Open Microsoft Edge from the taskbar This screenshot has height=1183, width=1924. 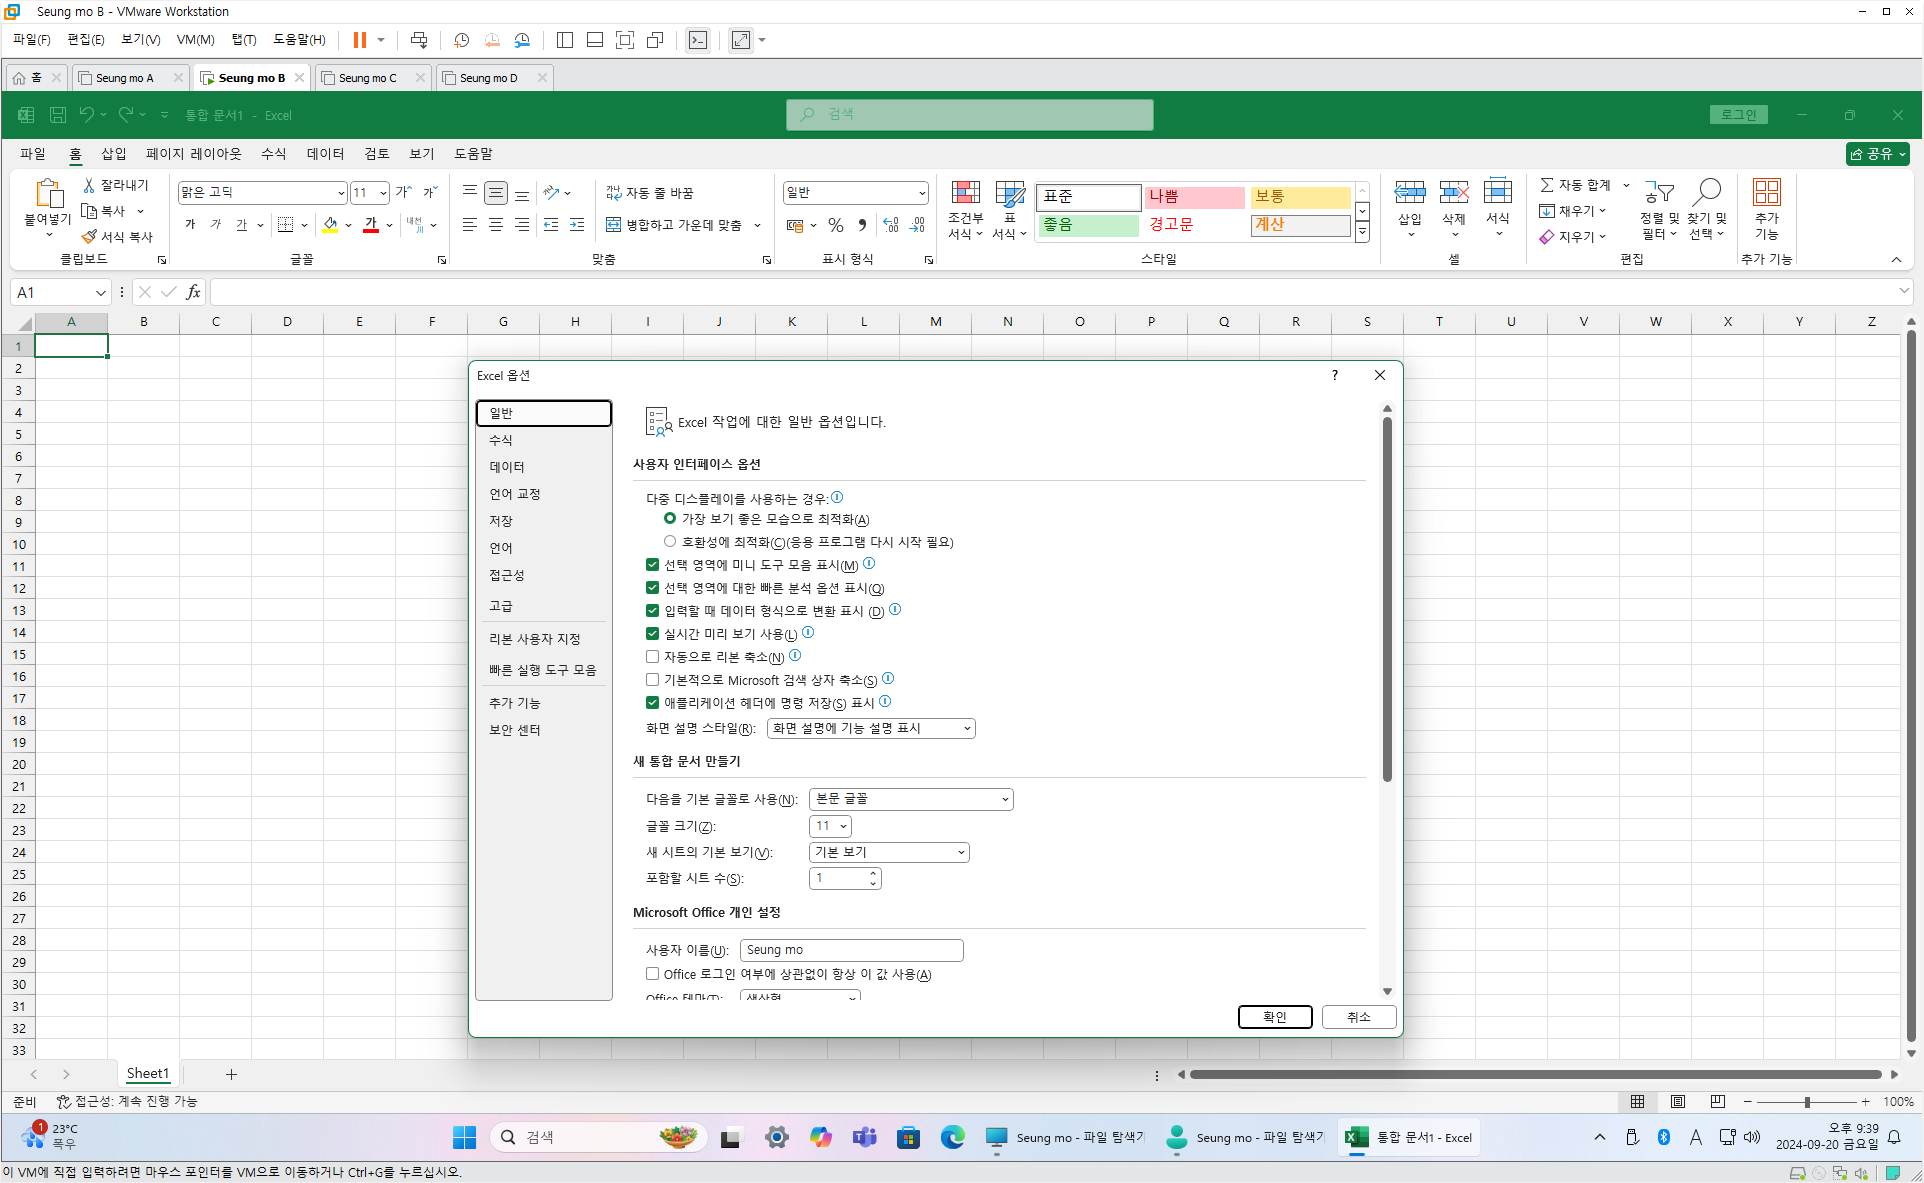[x=952, y=1137]
